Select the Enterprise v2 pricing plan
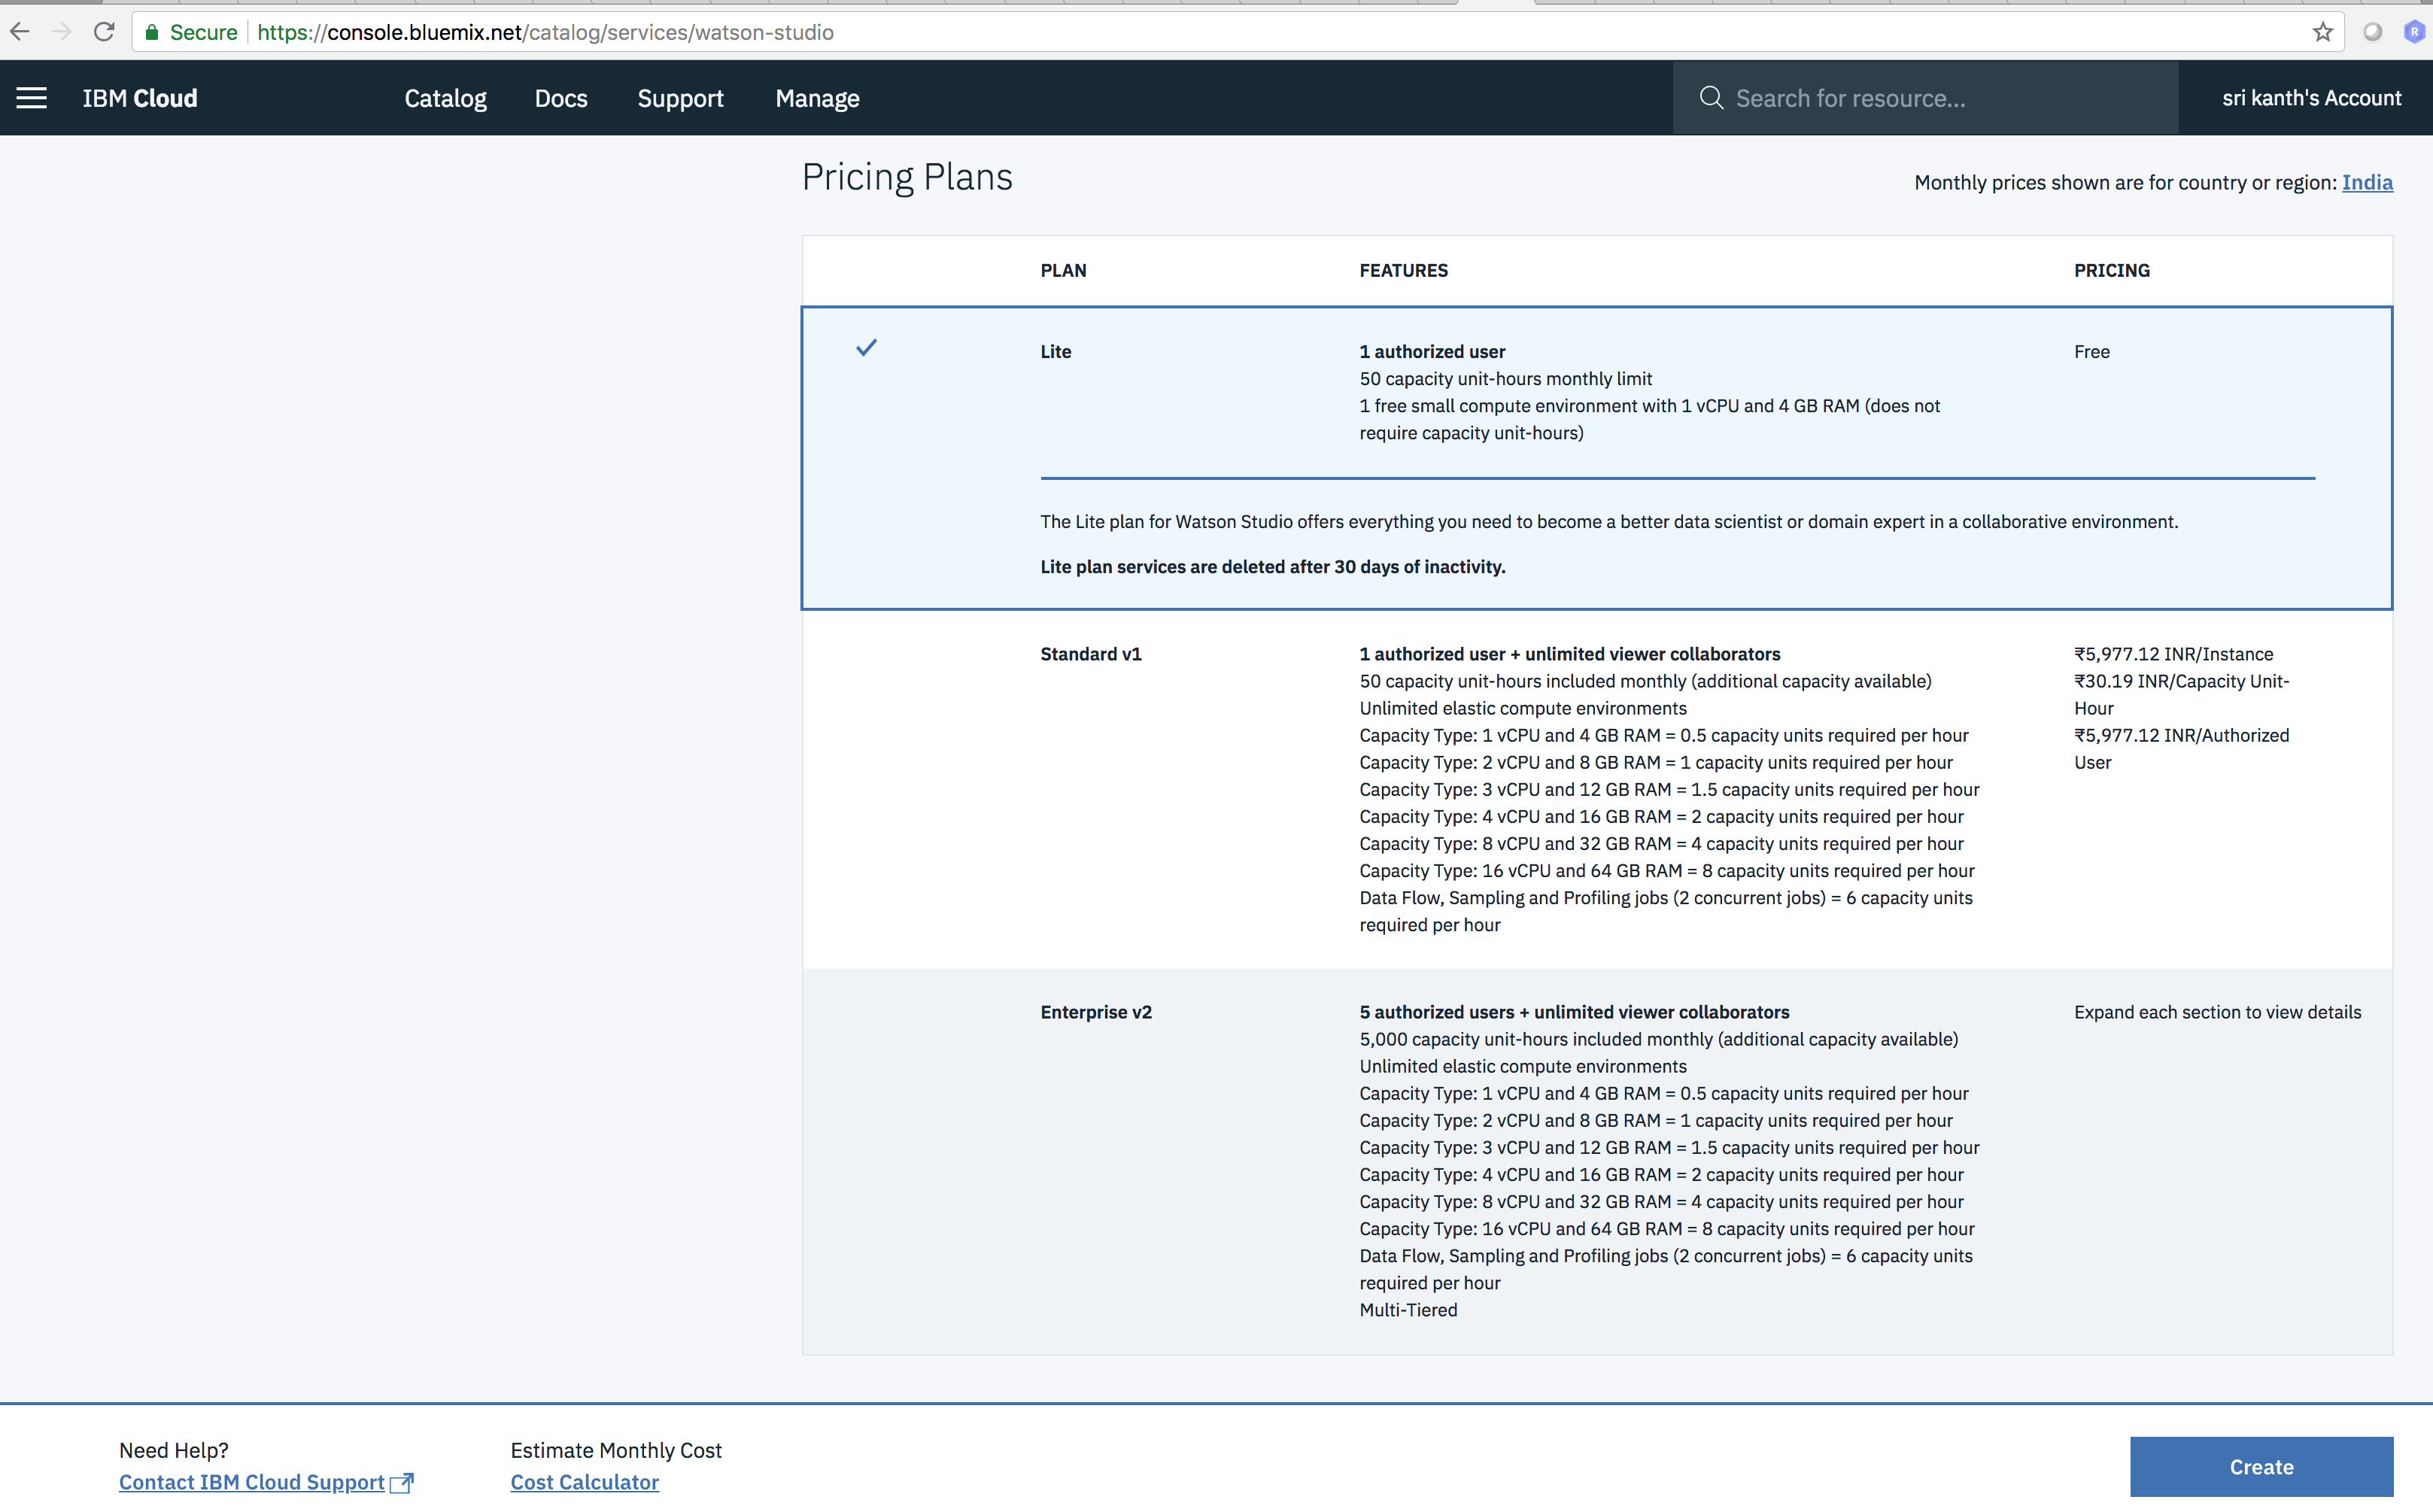2433x1512 pixels. pos(1597,1162)
